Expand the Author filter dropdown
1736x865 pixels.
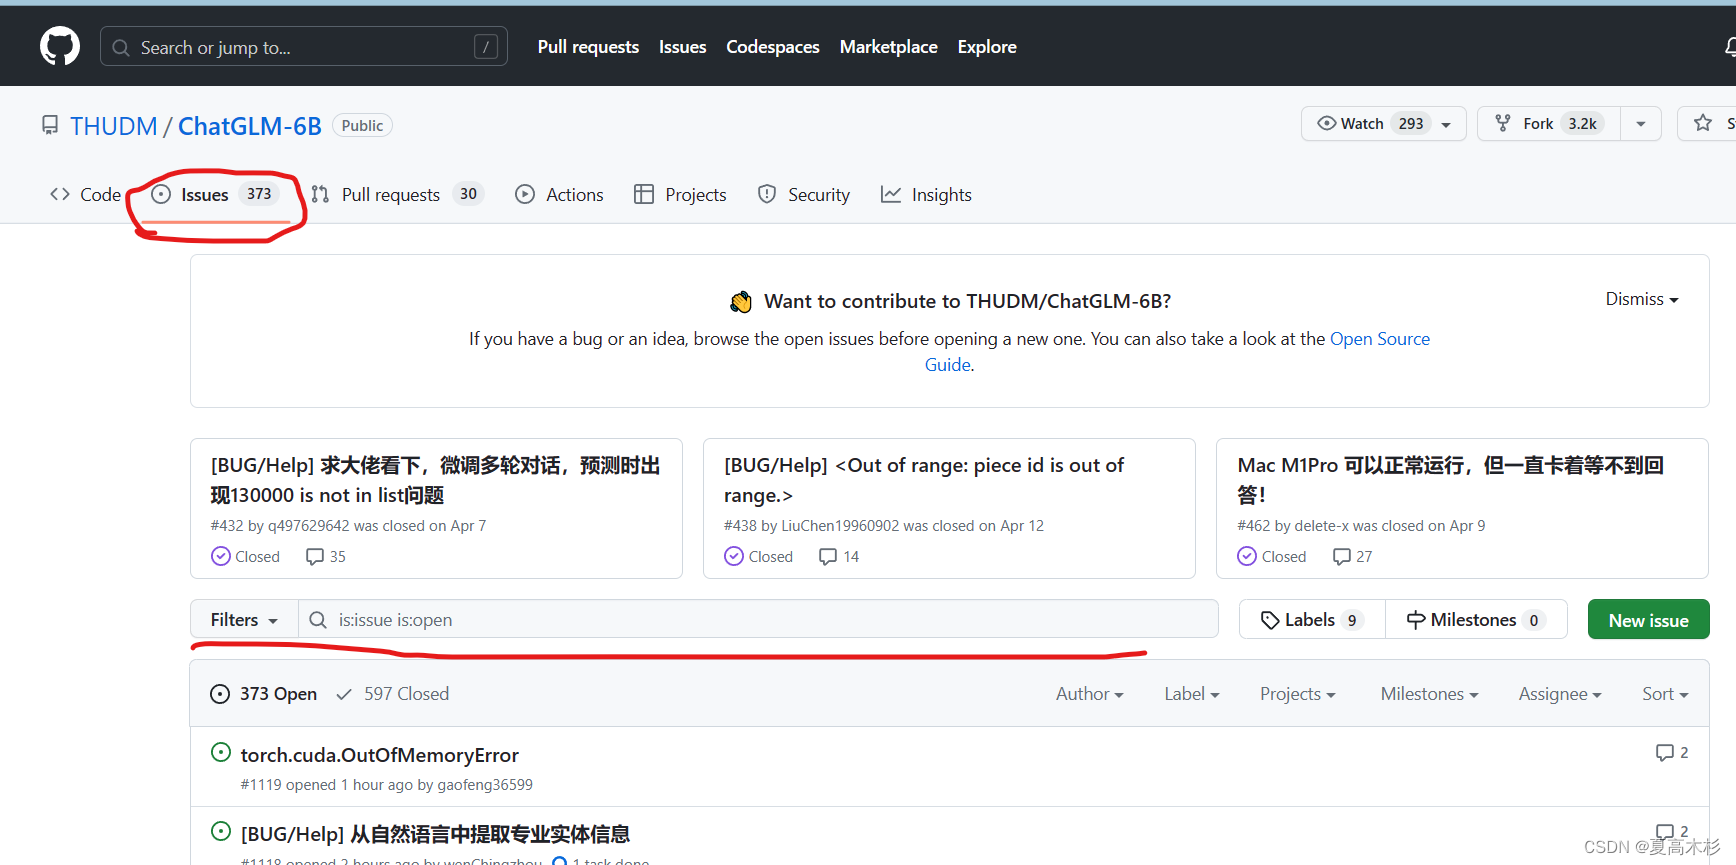point(1089,694)
